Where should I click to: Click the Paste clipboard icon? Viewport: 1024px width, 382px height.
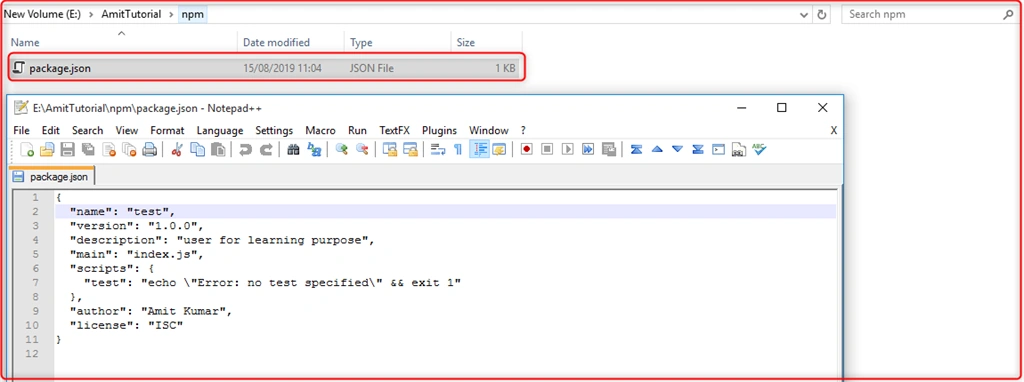(217, 150)
